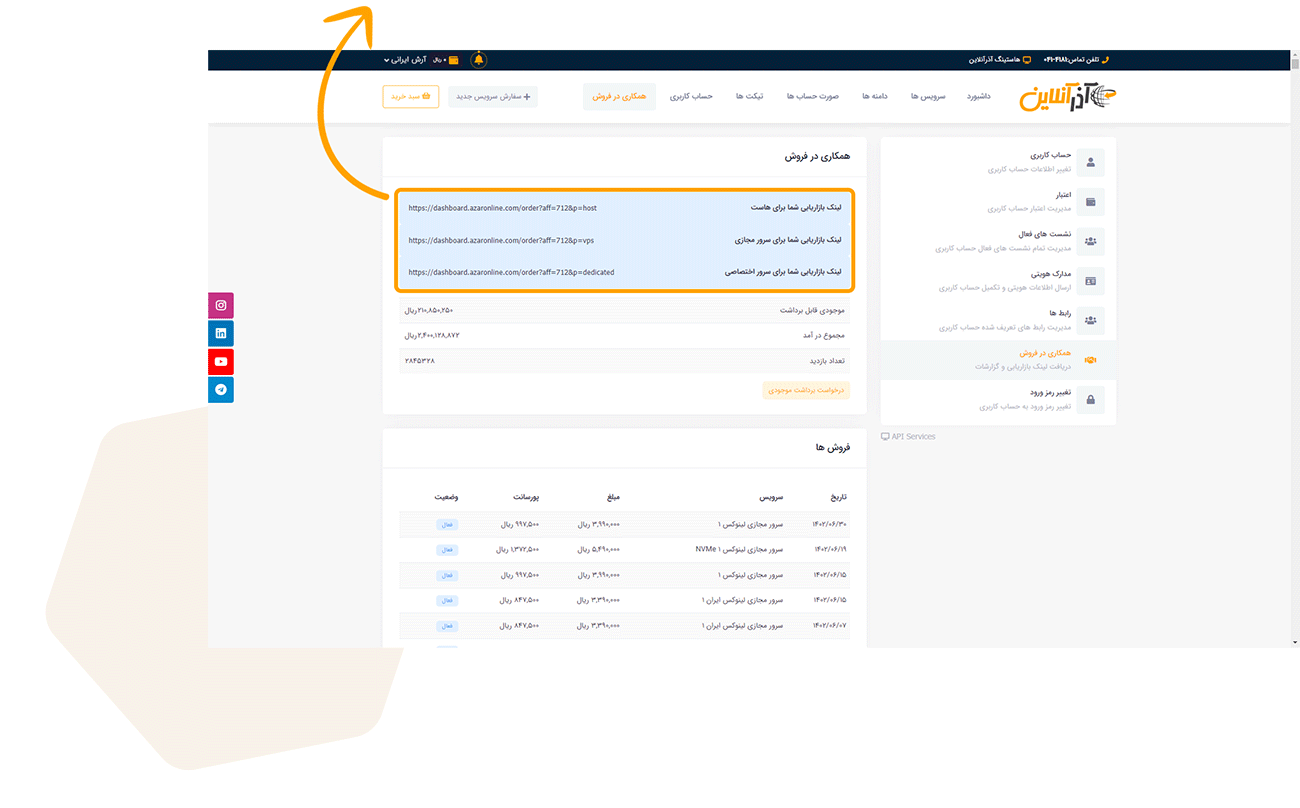The image size is (1300, 808).
Task: Click the lock icon for password change
Action: pyautogui.click(x=1090, y=400)
